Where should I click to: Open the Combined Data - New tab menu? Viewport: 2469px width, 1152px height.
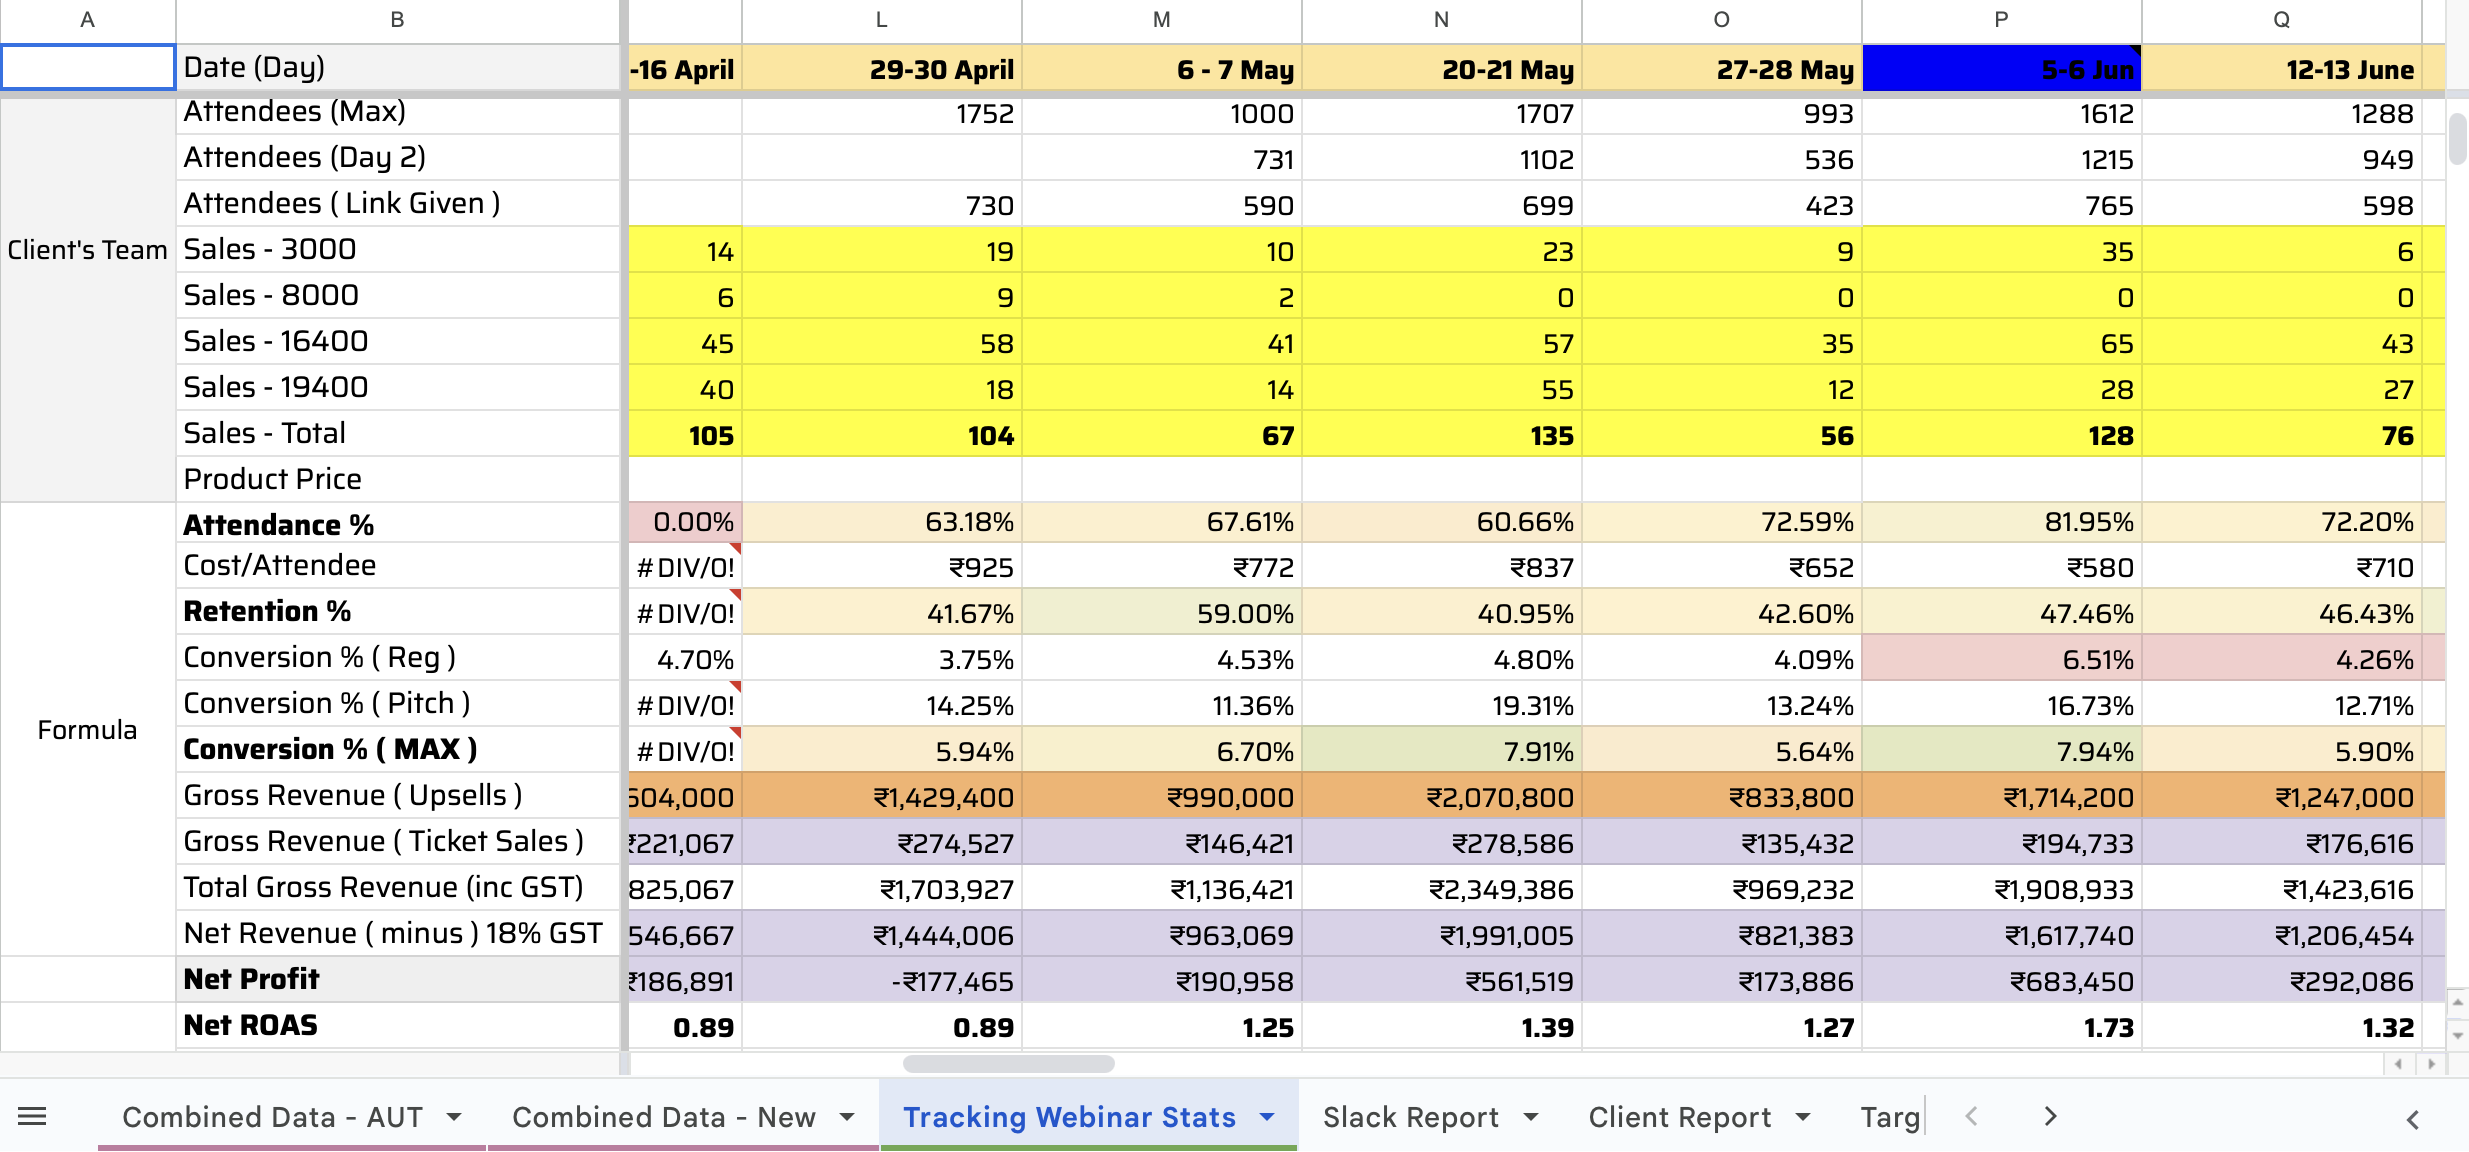[846, 1116]
